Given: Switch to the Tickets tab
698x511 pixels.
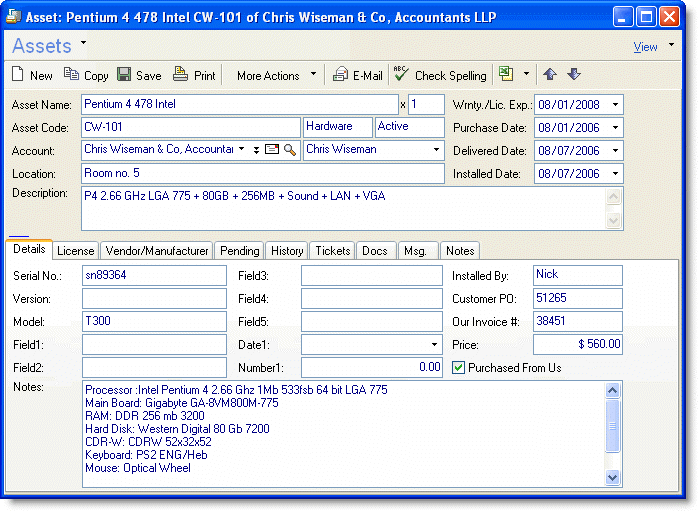Looking at the screenshot, I should [333, 251].
